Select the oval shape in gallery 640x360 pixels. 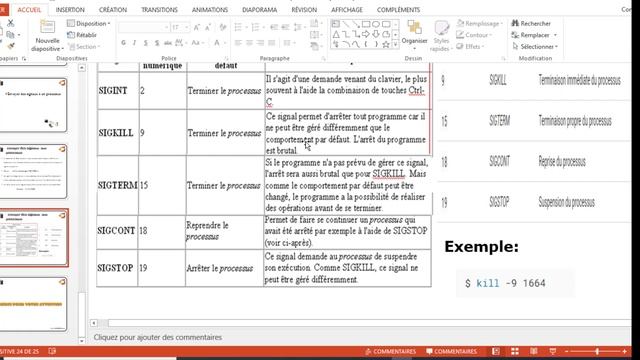pos(376,24)
